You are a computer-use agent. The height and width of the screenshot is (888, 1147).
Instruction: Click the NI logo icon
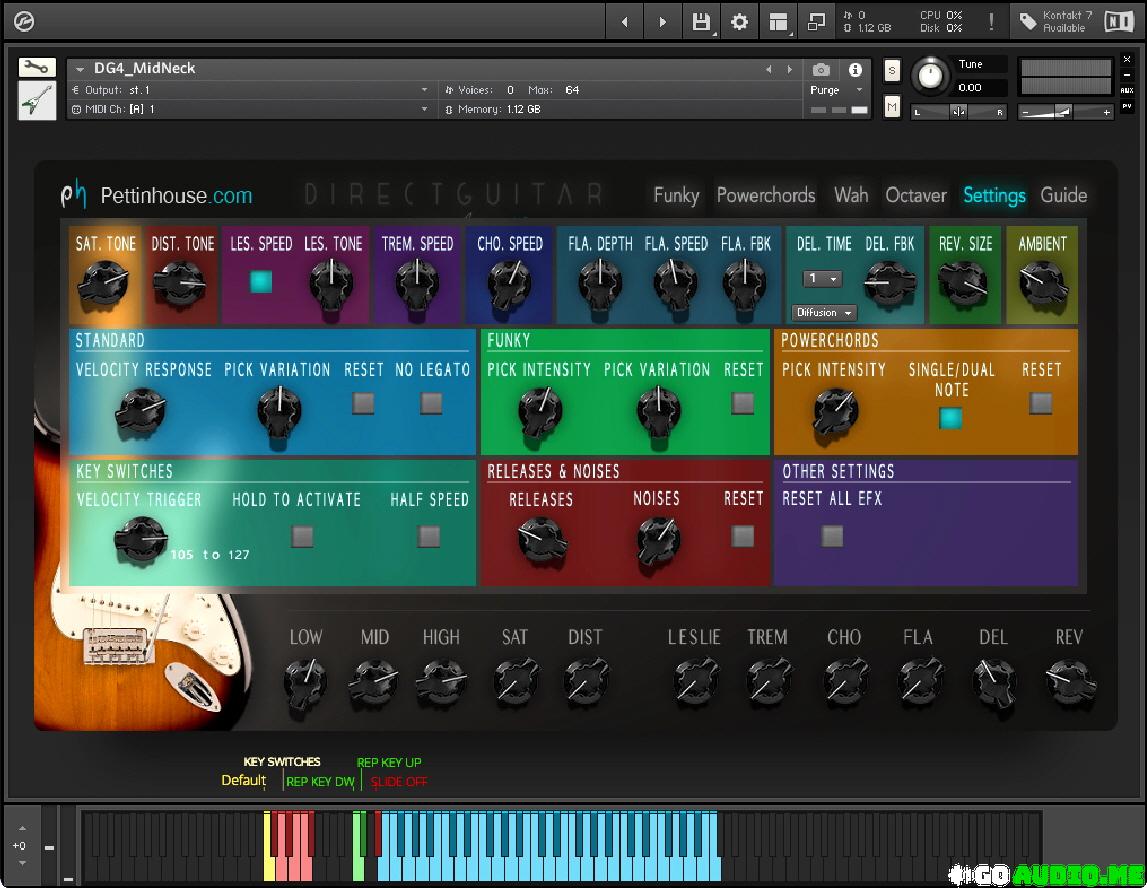pos(1119,22)
